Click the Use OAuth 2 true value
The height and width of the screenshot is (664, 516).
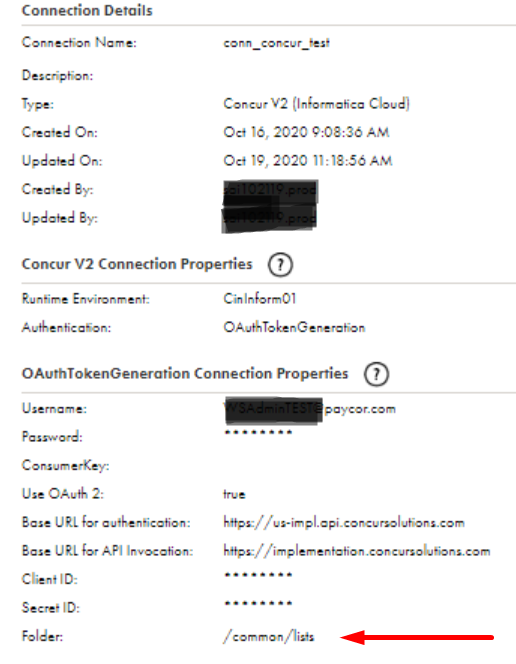[x=234, y=494]
